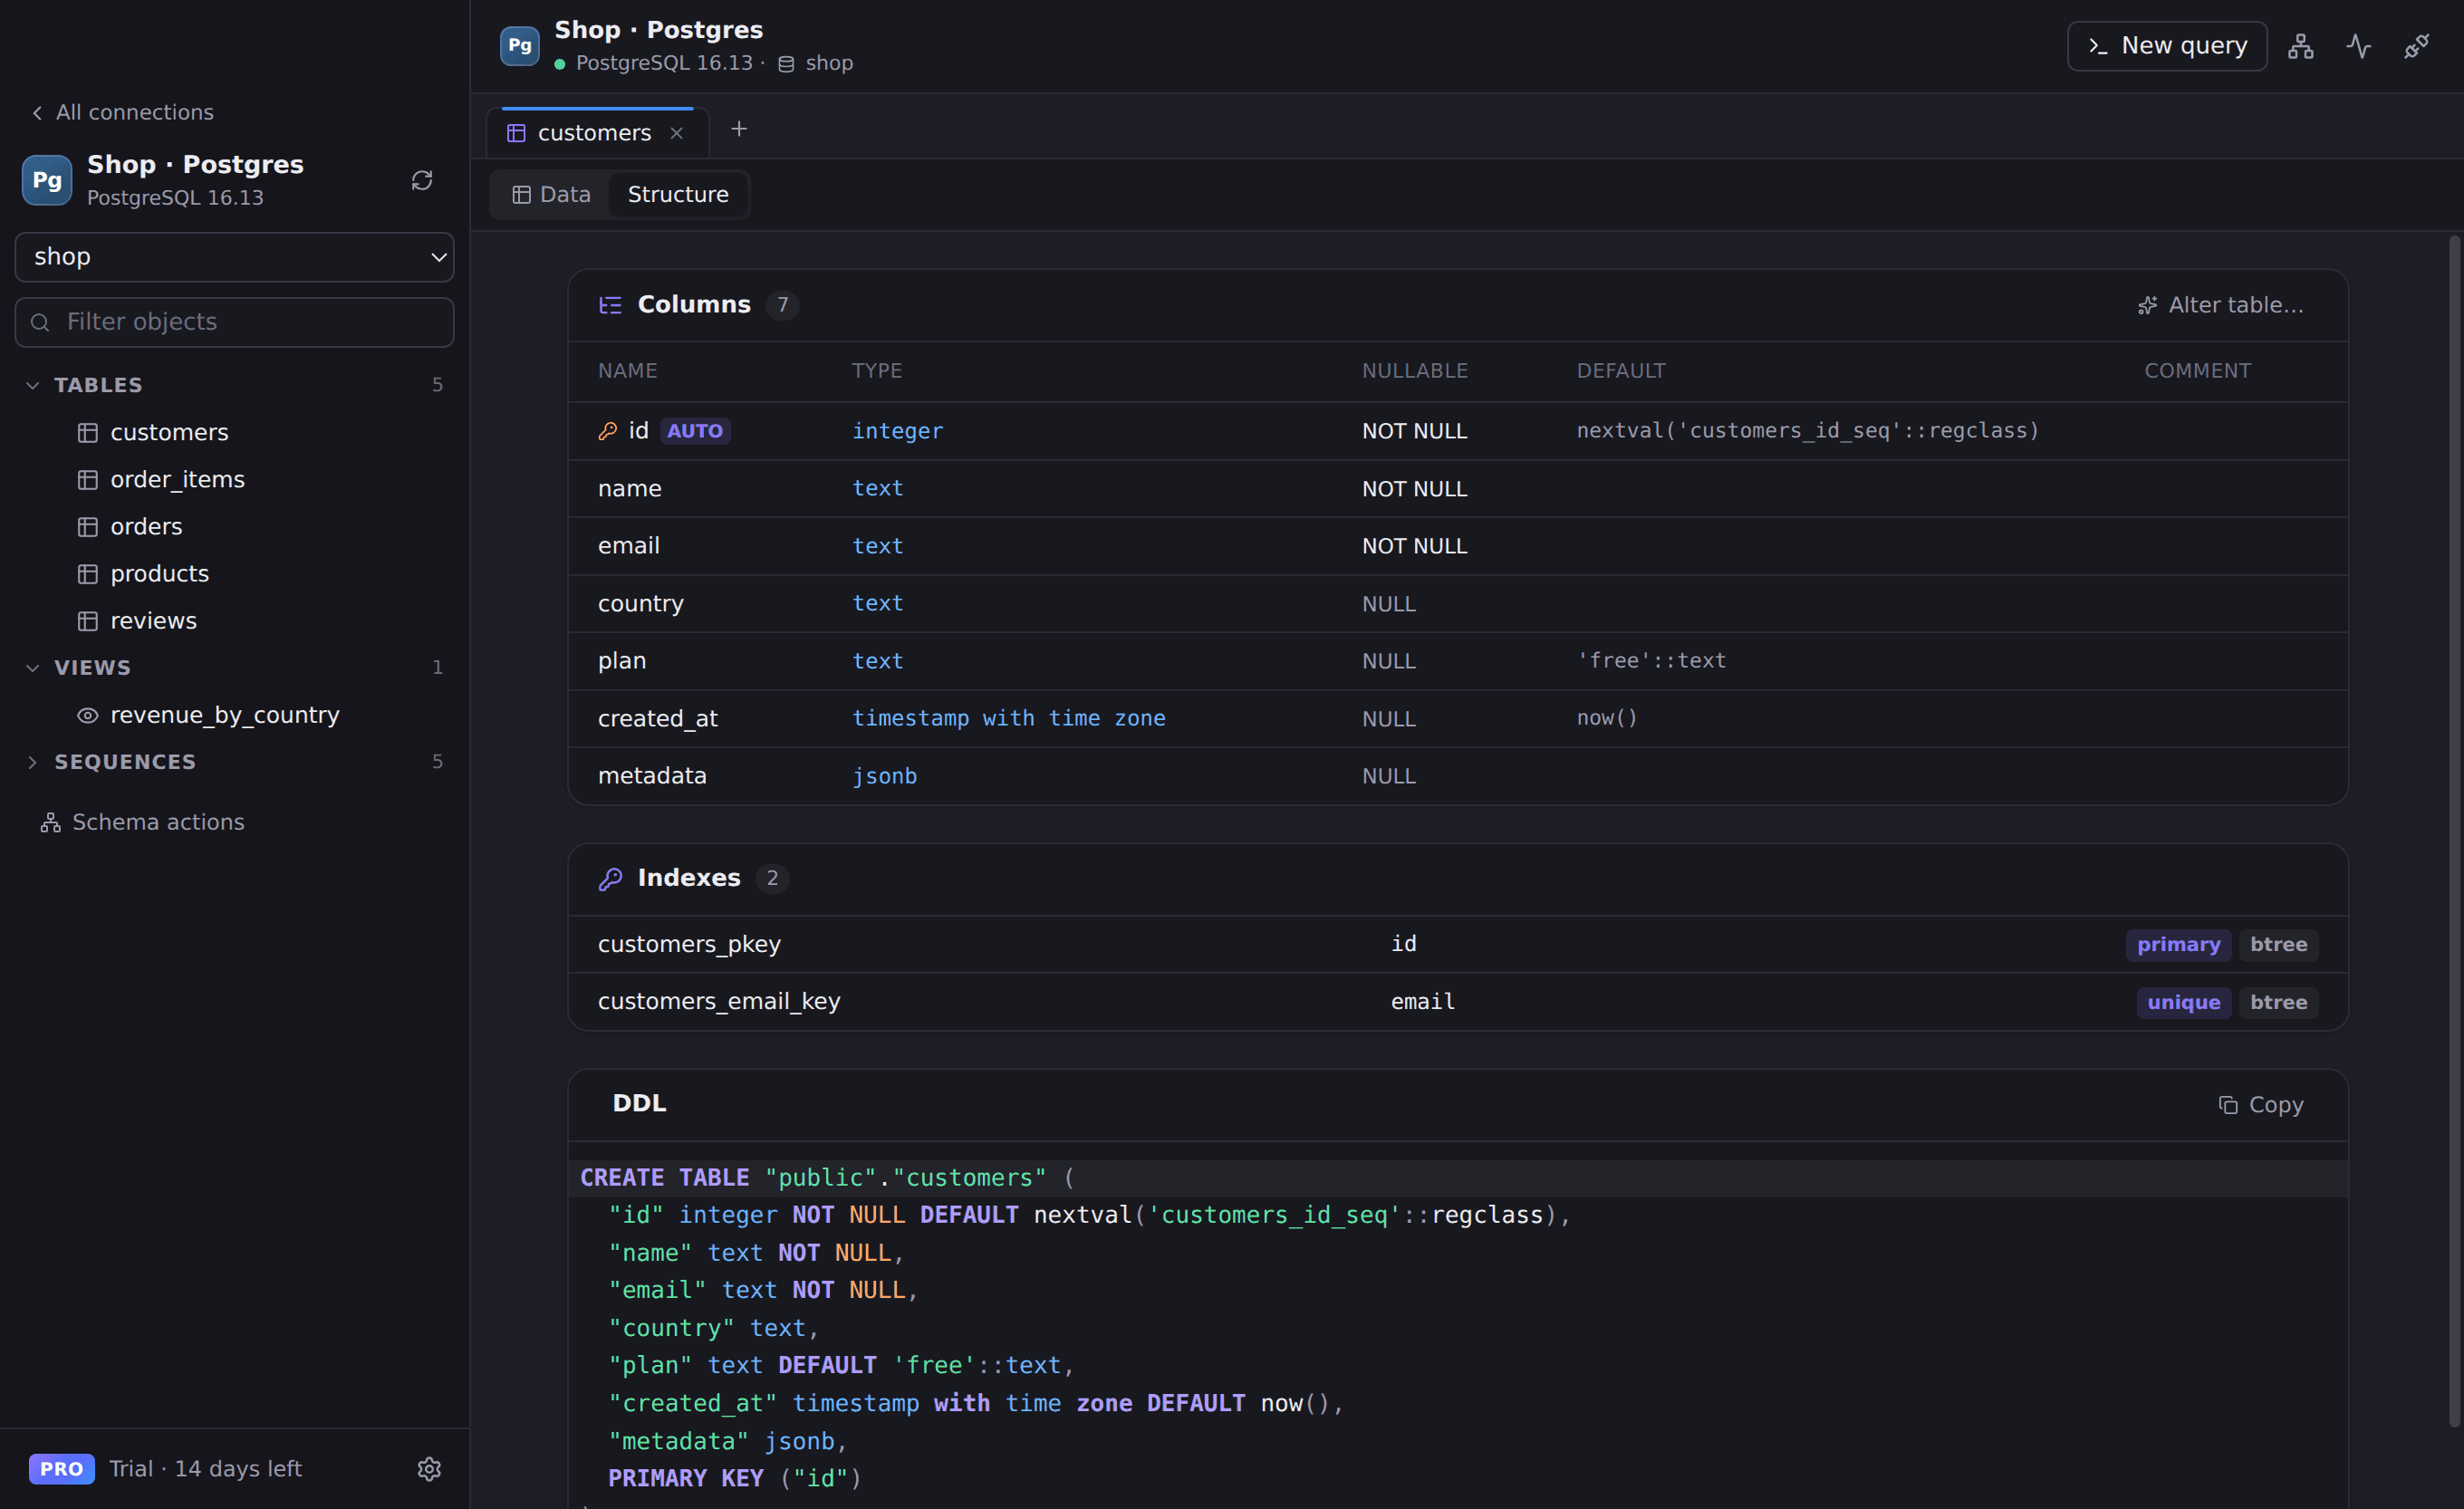Click the 'primary' index badge
Image resolution: width=2464 pixels, height=1509 pixels.
click(x=2178, y=944)
